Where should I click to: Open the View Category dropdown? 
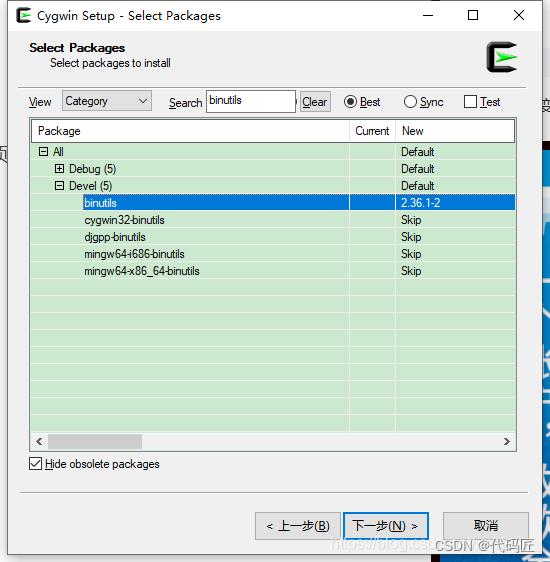107,101
